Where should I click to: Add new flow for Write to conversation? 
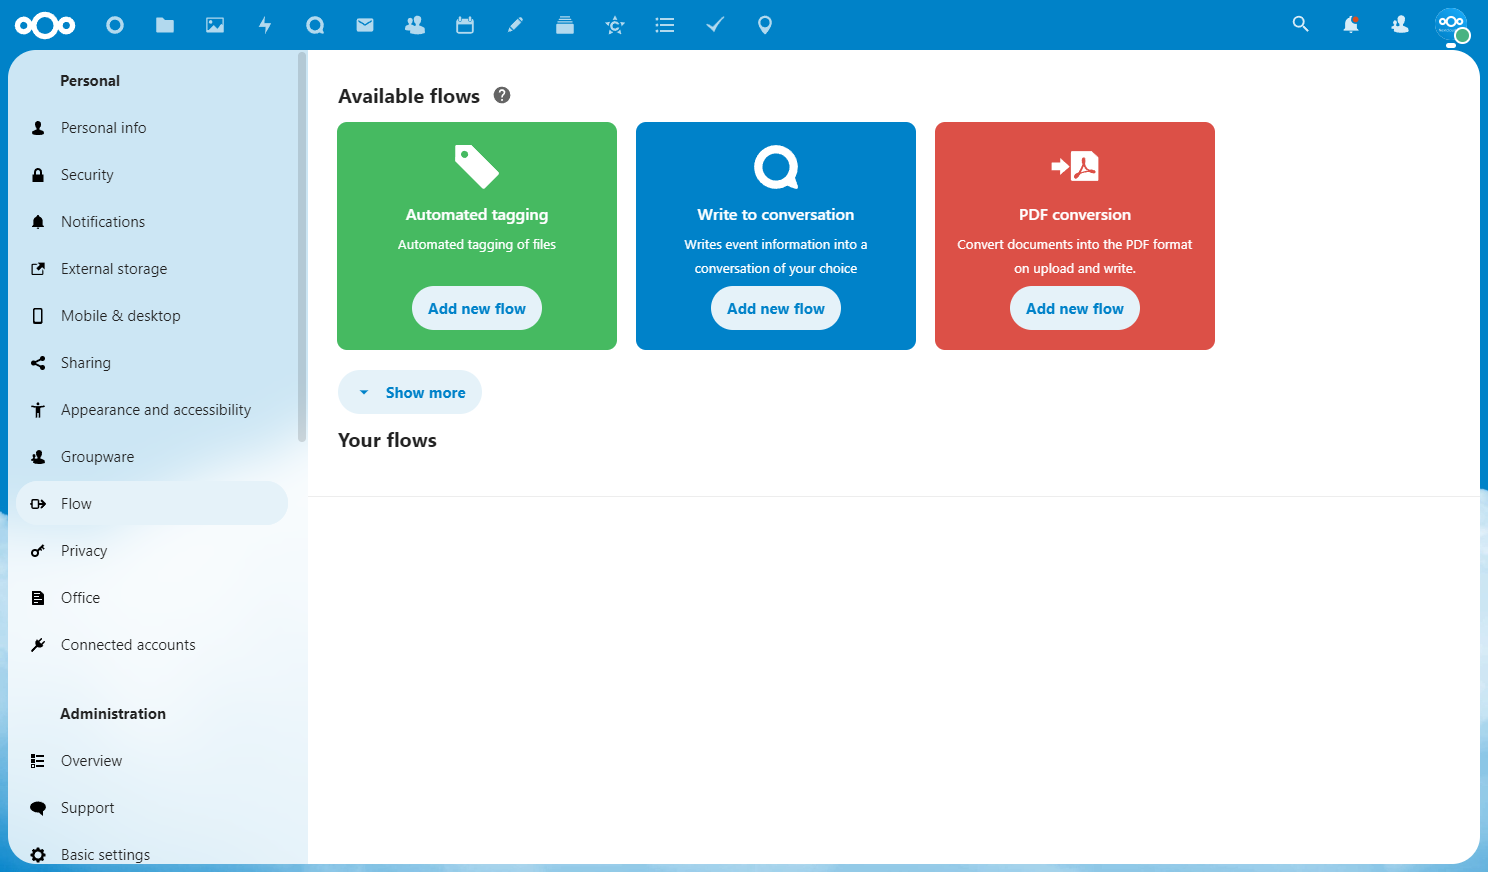pos(776,308)
